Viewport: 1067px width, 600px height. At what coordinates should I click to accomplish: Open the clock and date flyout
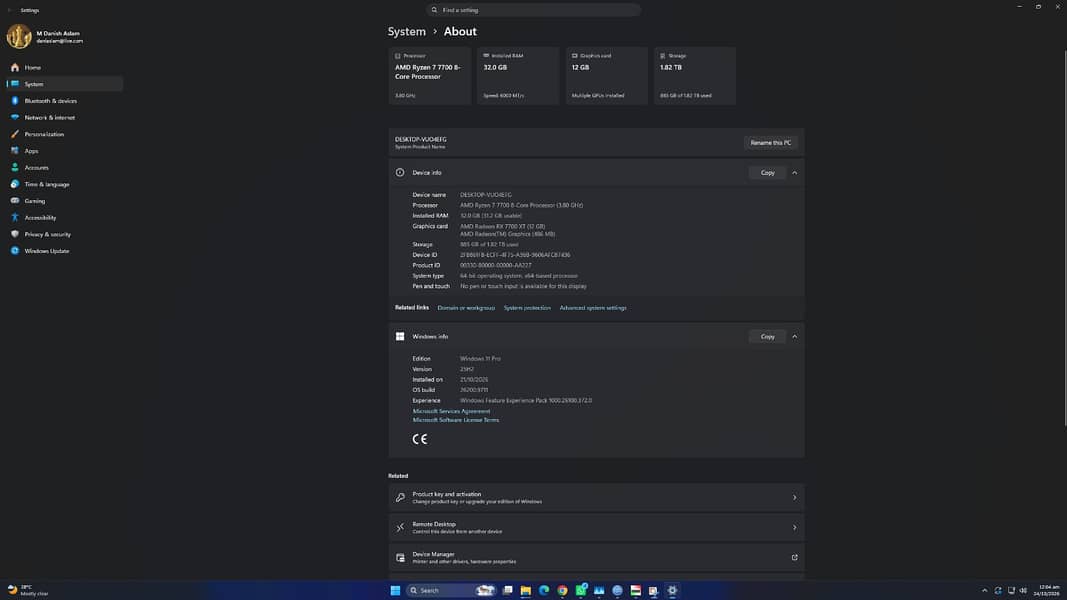(x=1047, y=590)
